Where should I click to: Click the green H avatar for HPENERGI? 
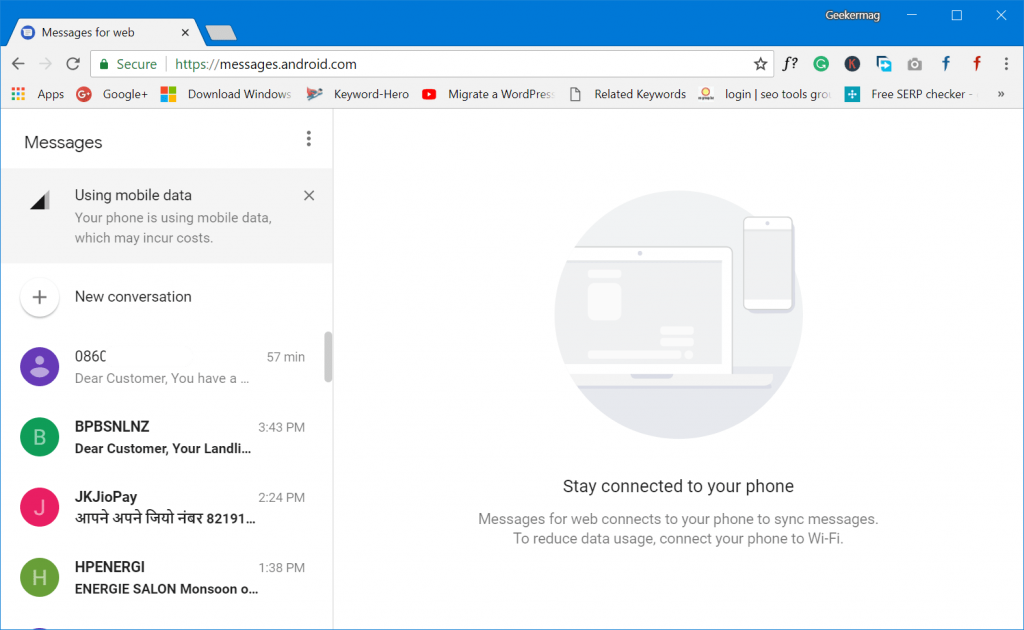coord(40,577)
